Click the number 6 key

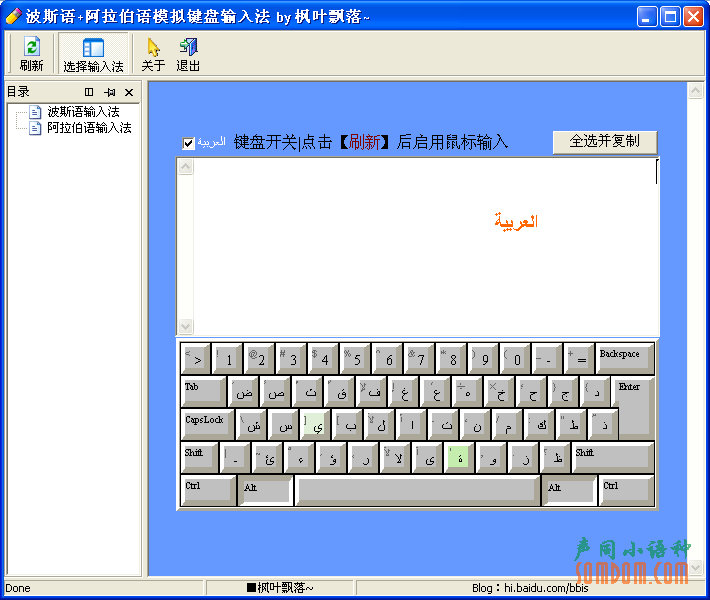point(387,358)
